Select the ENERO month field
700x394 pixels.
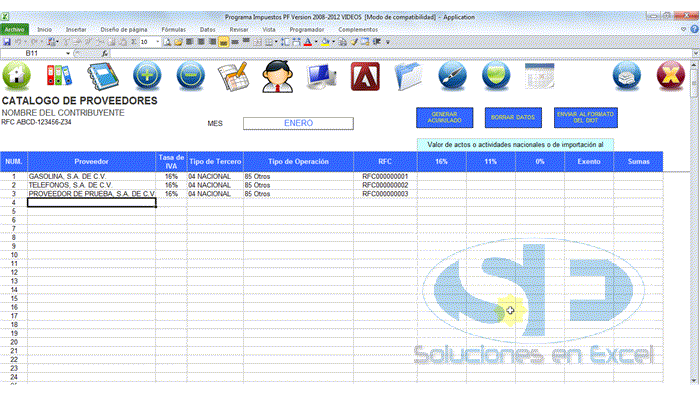point(298,123)
